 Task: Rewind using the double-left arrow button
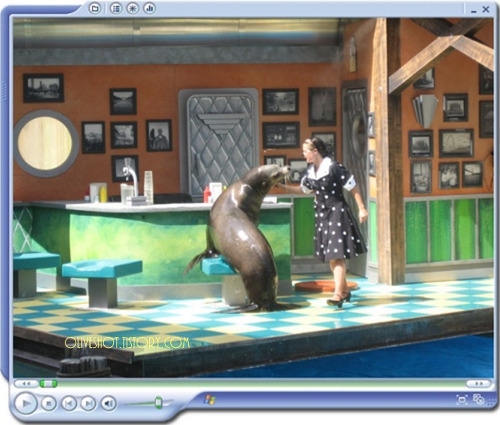point(26,384)
